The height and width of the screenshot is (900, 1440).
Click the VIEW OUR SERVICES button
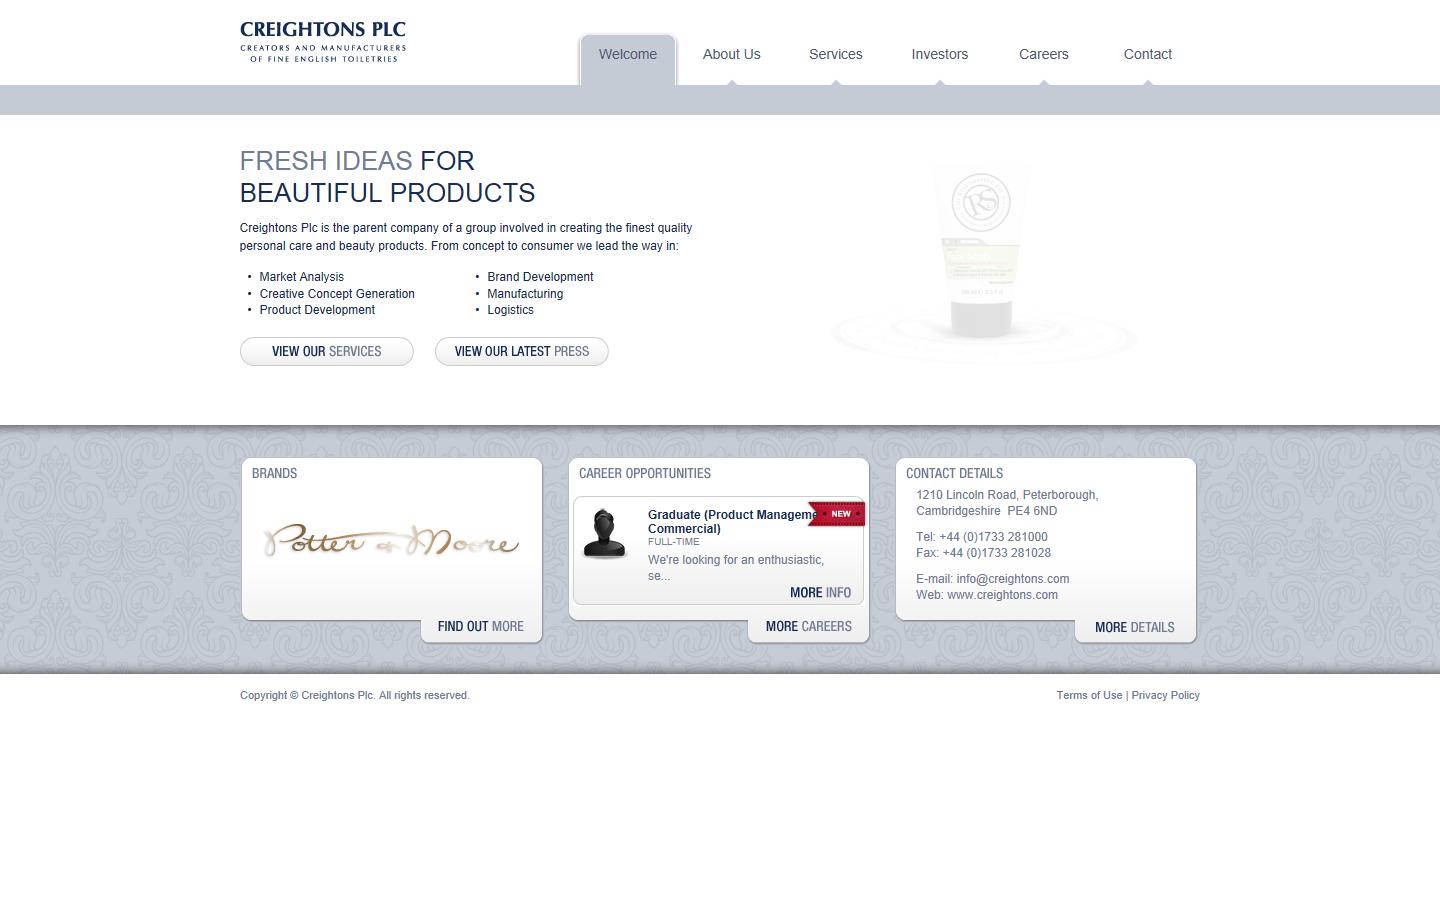coord(326,351)
